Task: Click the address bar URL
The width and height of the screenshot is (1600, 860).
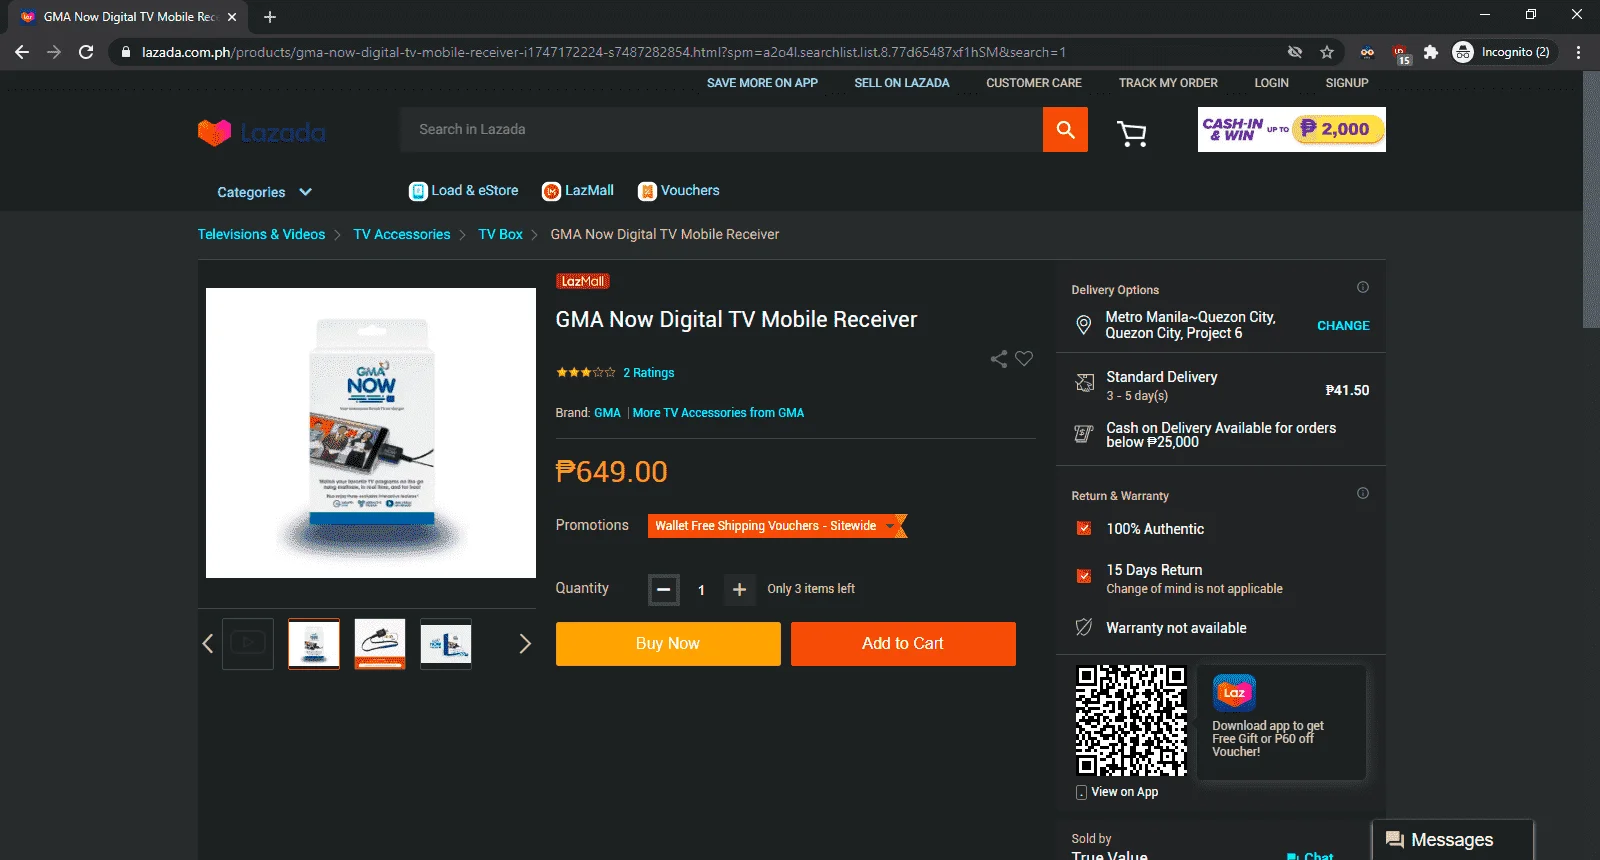Action: [604, 52]
